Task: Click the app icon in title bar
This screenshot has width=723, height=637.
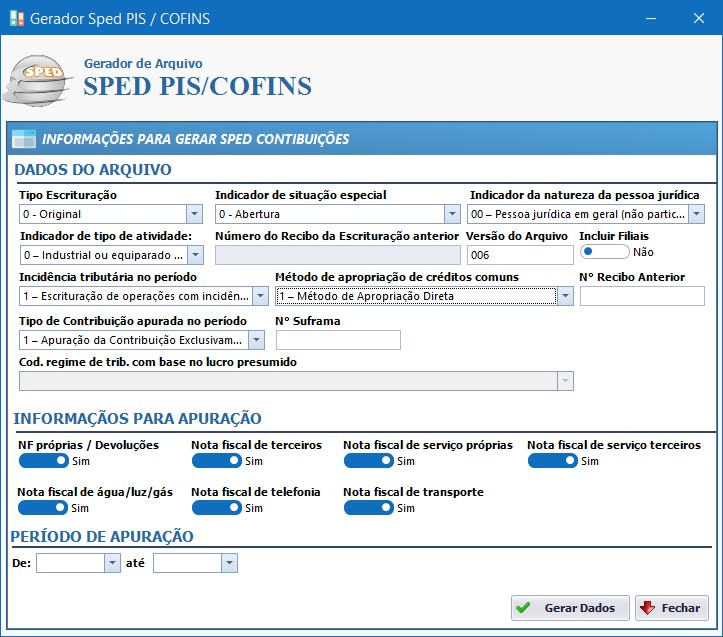Action: pyautogui.click(x=17, y=18)
